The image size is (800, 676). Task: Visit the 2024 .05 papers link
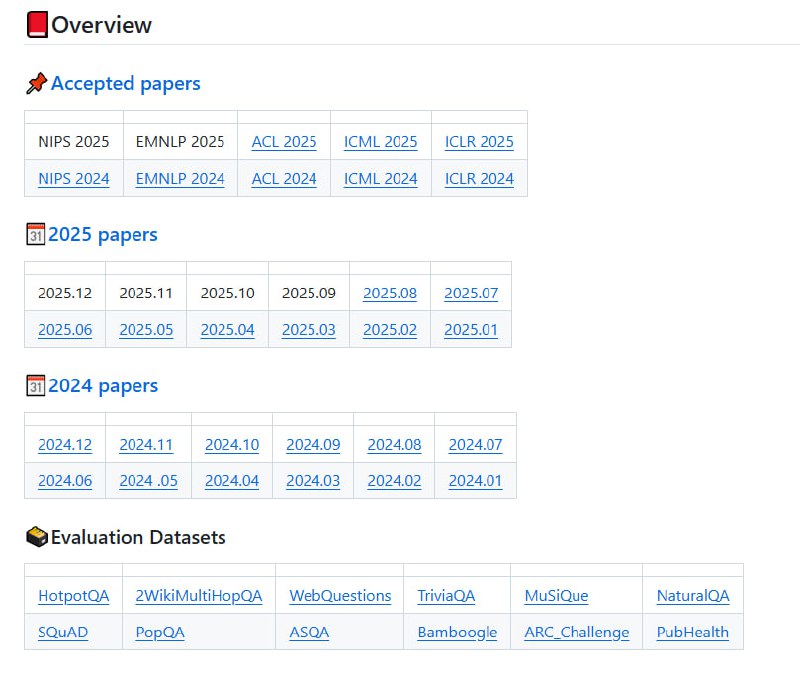[x=148, y=481]
